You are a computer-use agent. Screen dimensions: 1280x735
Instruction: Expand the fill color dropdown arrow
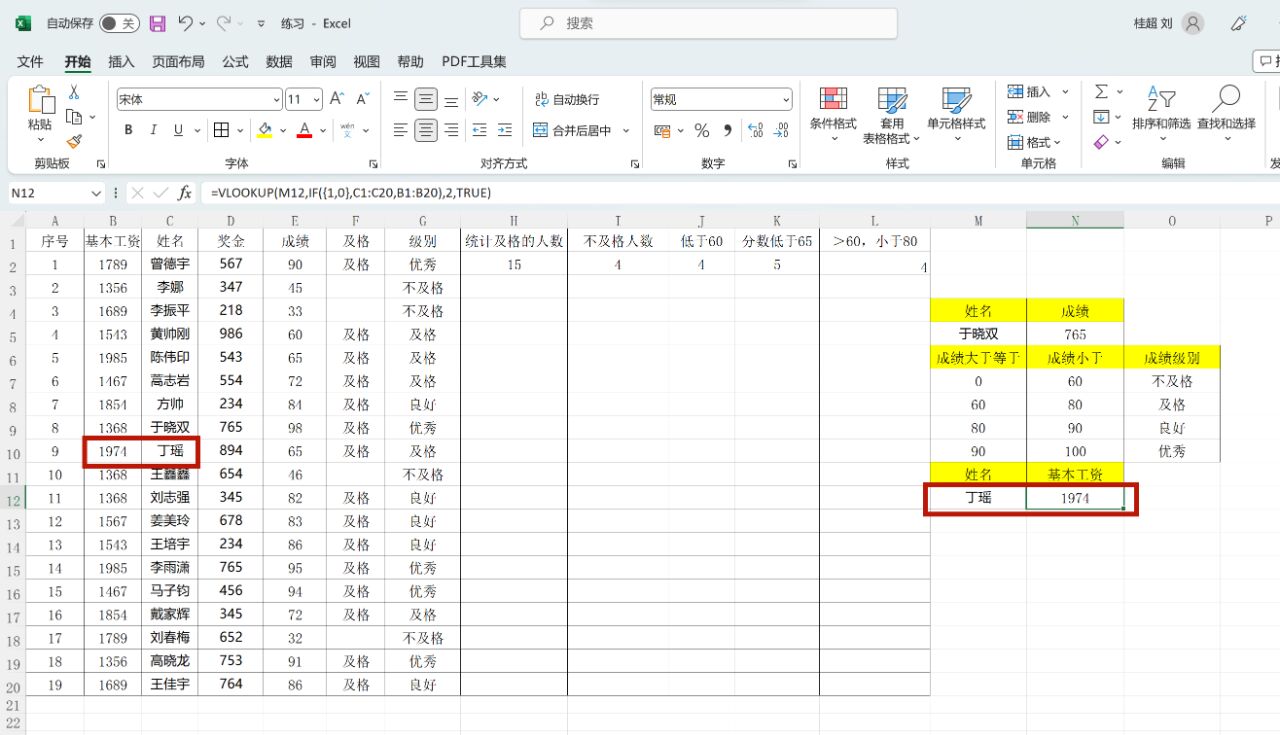(283, 130)
